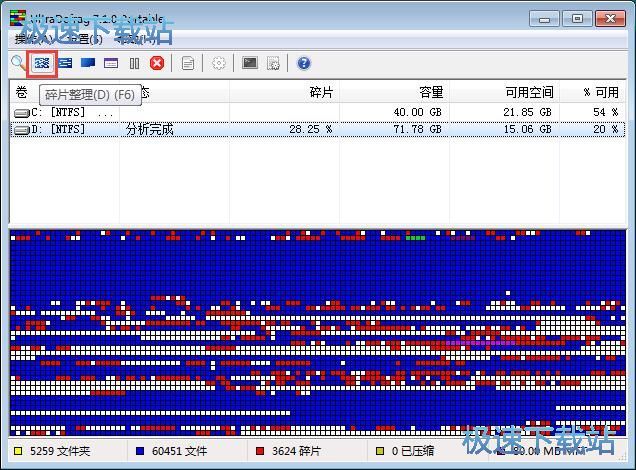Click the 3624 碎片 status entry
Image resolution: width=636 pixels, height=470 pixels.
296,451
